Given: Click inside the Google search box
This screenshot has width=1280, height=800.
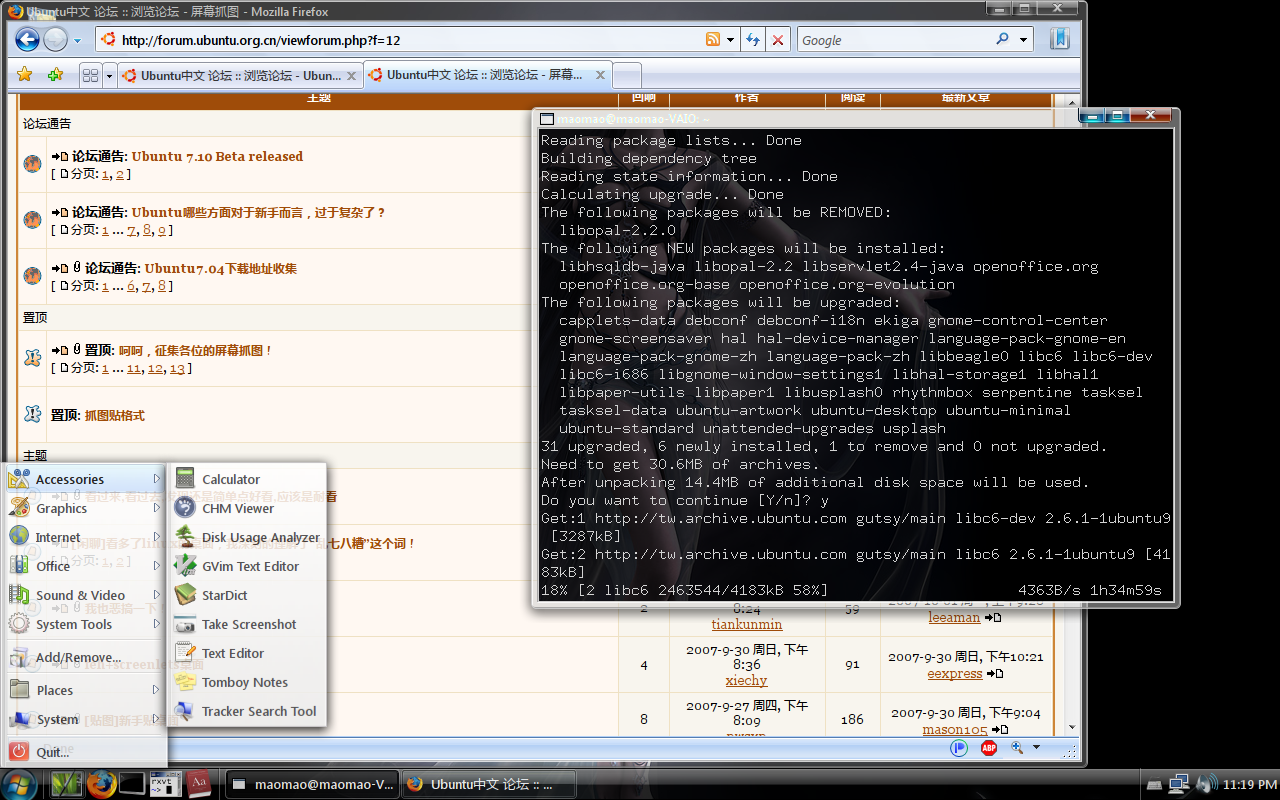Looking at the screenshot, I should point(895,40).
